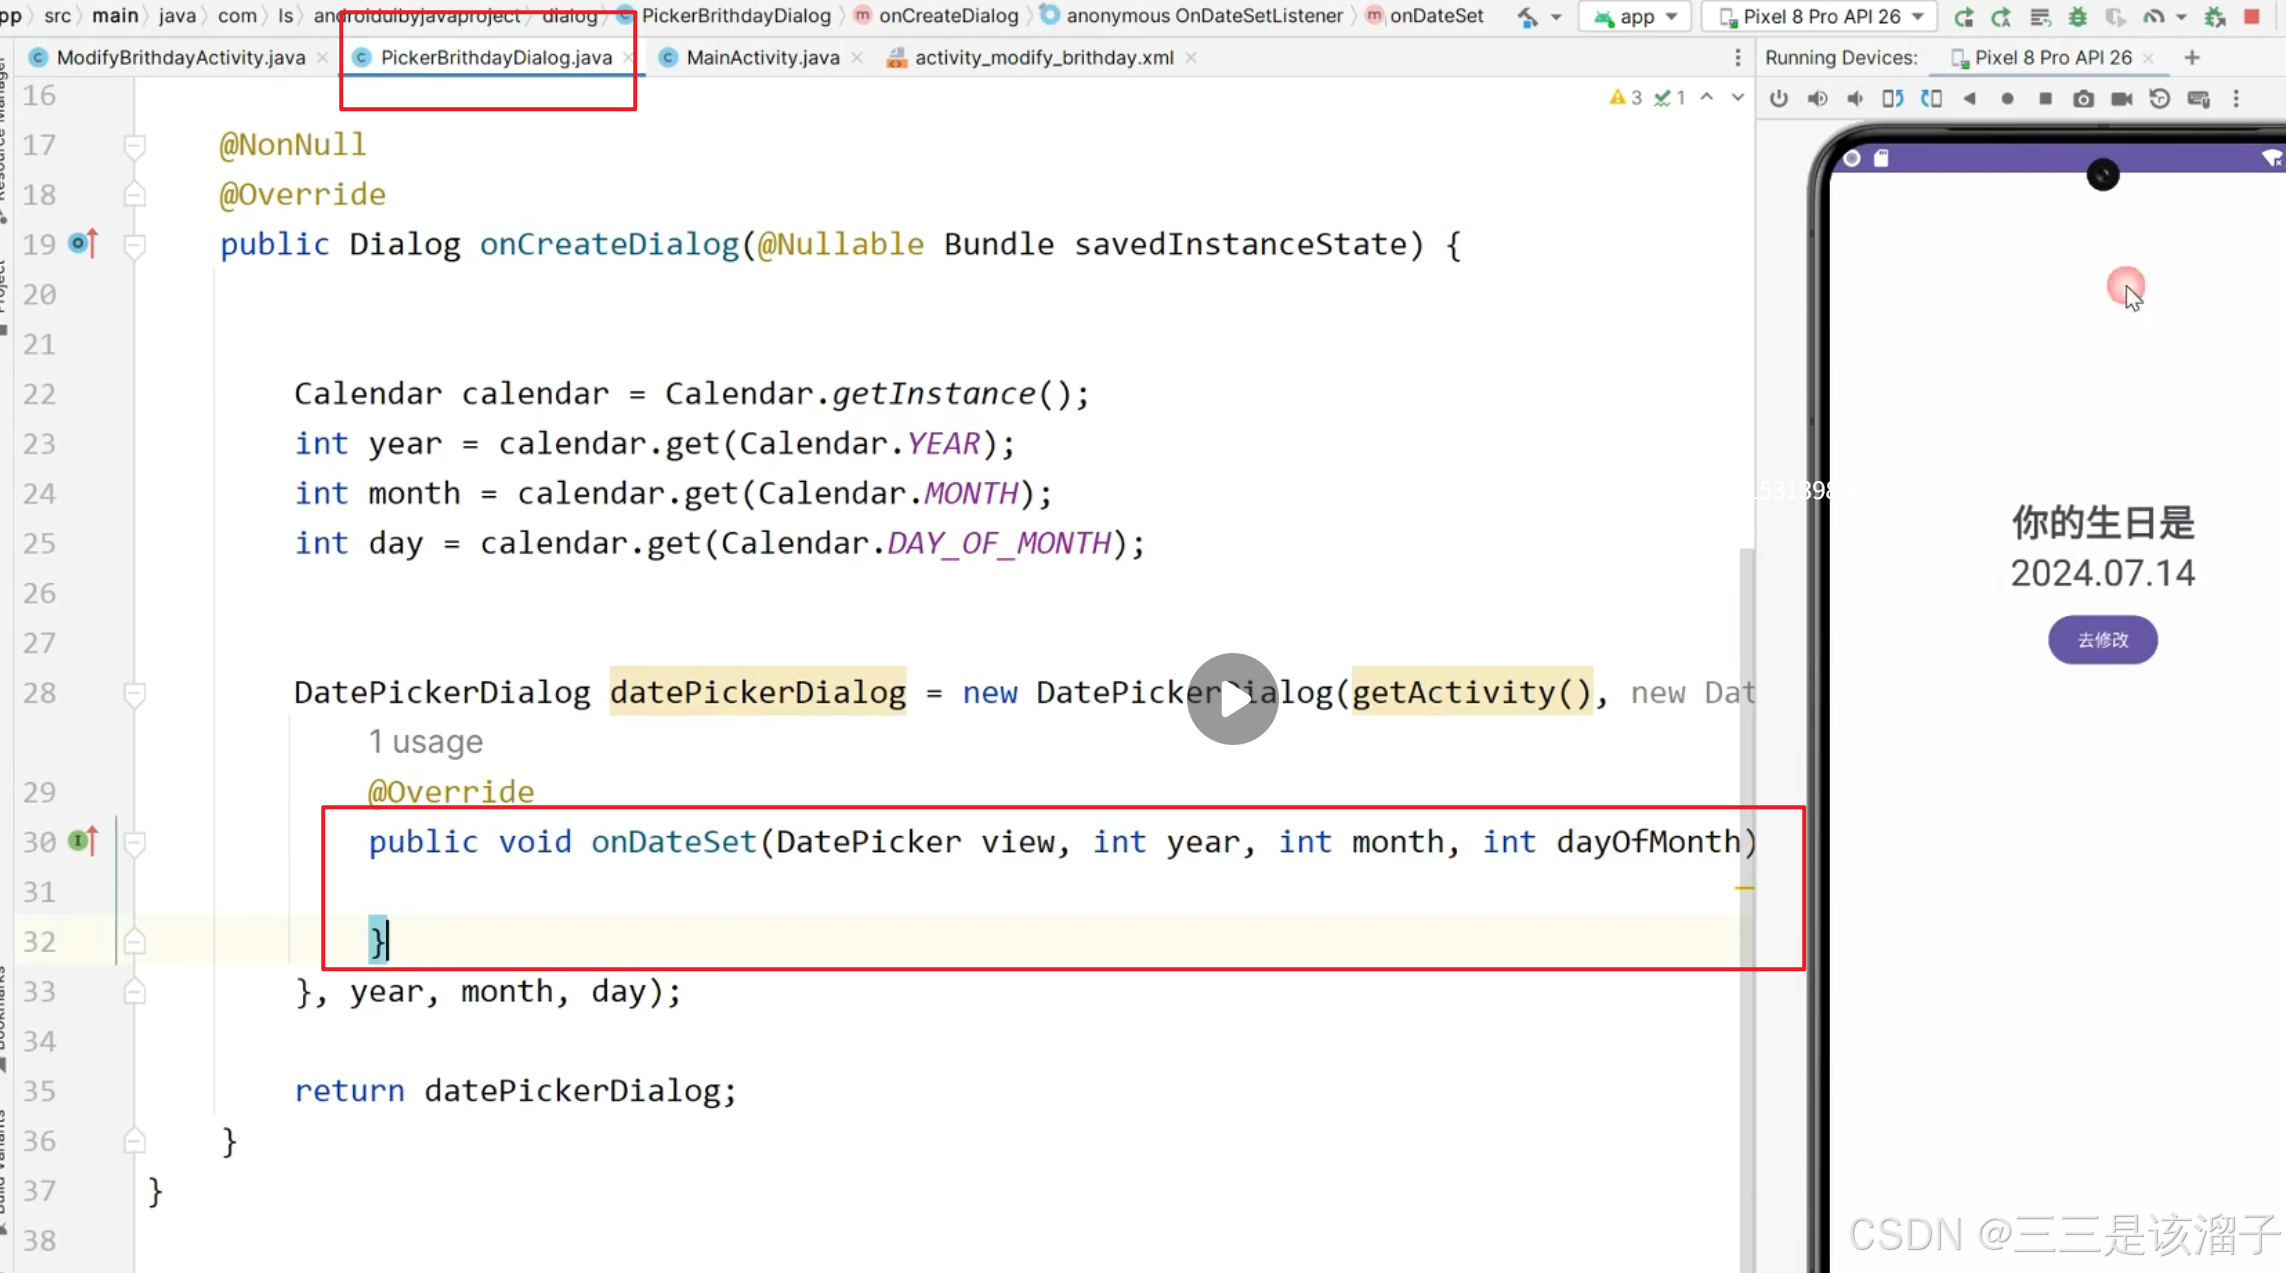This screenshot has width=2286, height=1273.
Task: Click the emulator Snapshots clock icon
Action: (2160, 98)
